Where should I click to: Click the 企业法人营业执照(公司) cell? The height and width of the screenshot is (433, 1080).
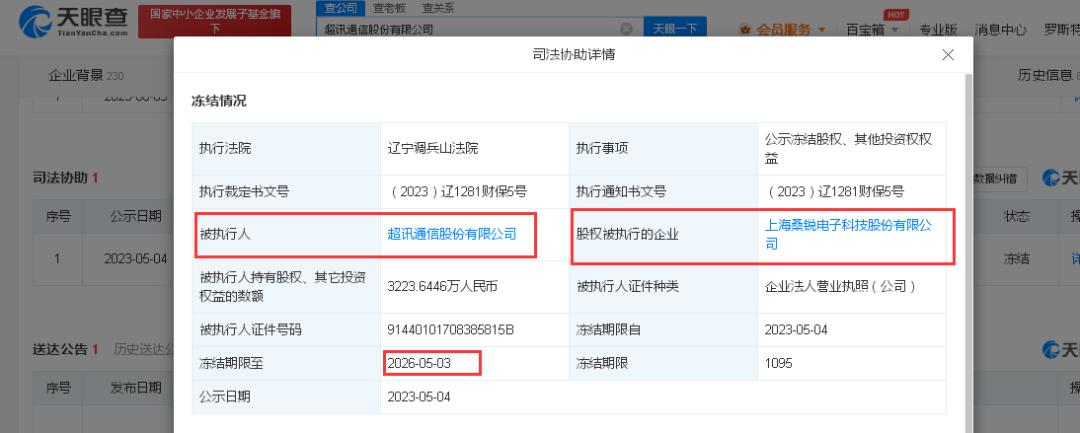tap(852, 287)
